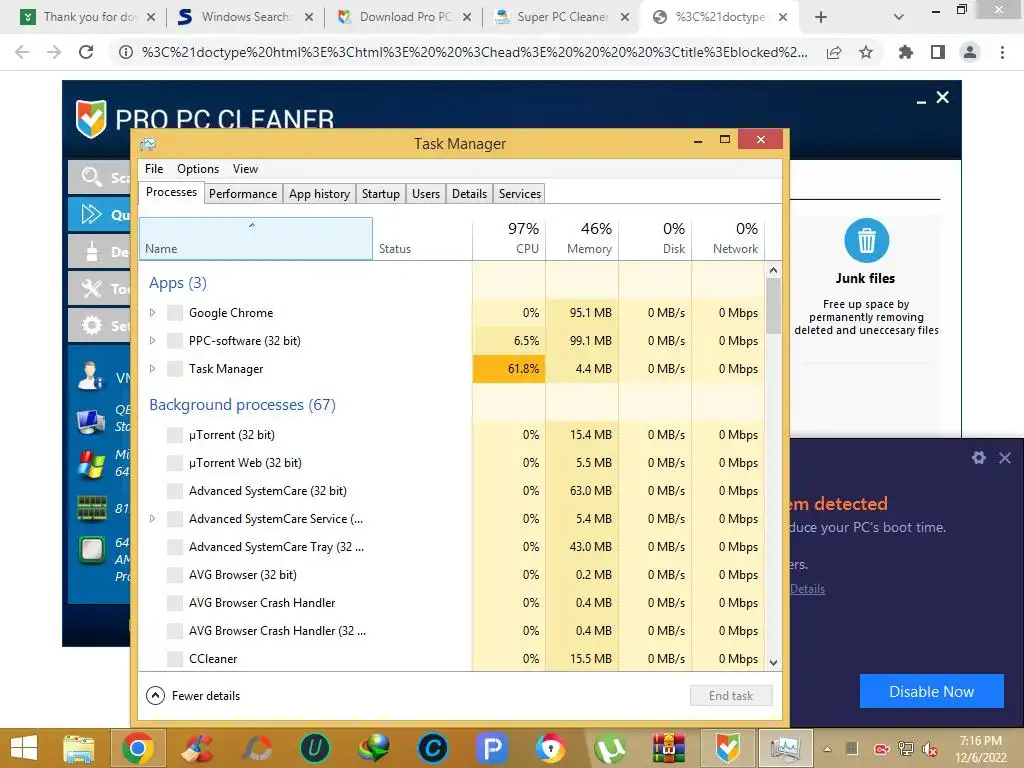The image size is (1024, 768).
Task: Open Google Chrome from the taskbar
Action: point(137,748)
